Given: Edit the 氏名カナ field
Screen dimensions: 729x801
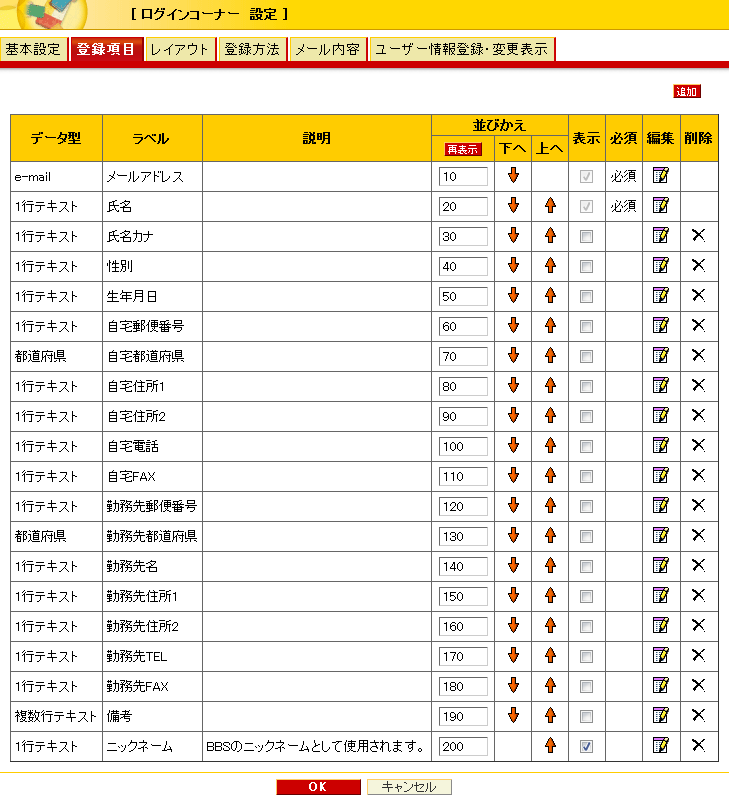Looking at the screenshot, I should point(661,235).
